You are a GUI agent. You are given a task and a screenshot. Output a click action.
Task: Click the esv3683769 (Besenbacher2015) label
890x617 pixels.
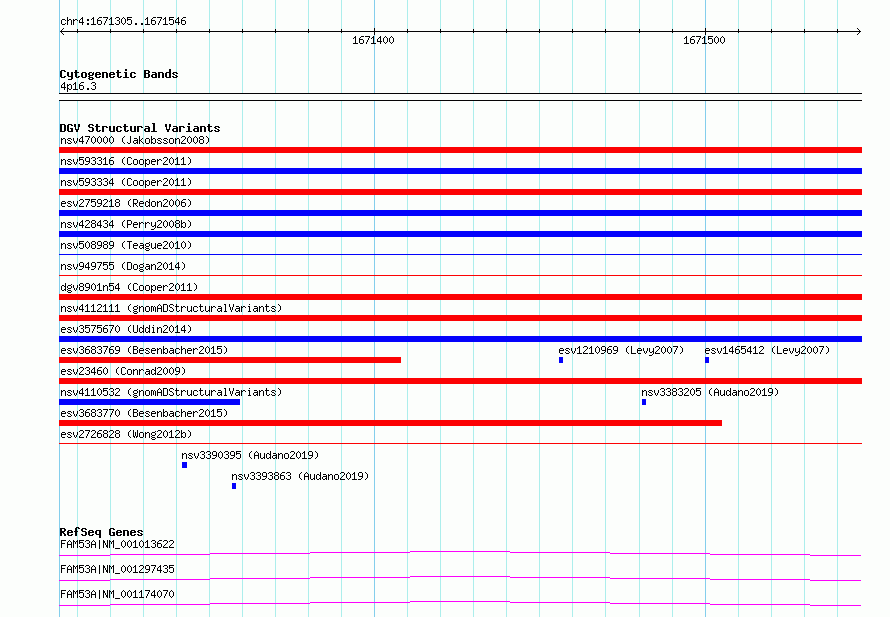click(x=144, y=350)
